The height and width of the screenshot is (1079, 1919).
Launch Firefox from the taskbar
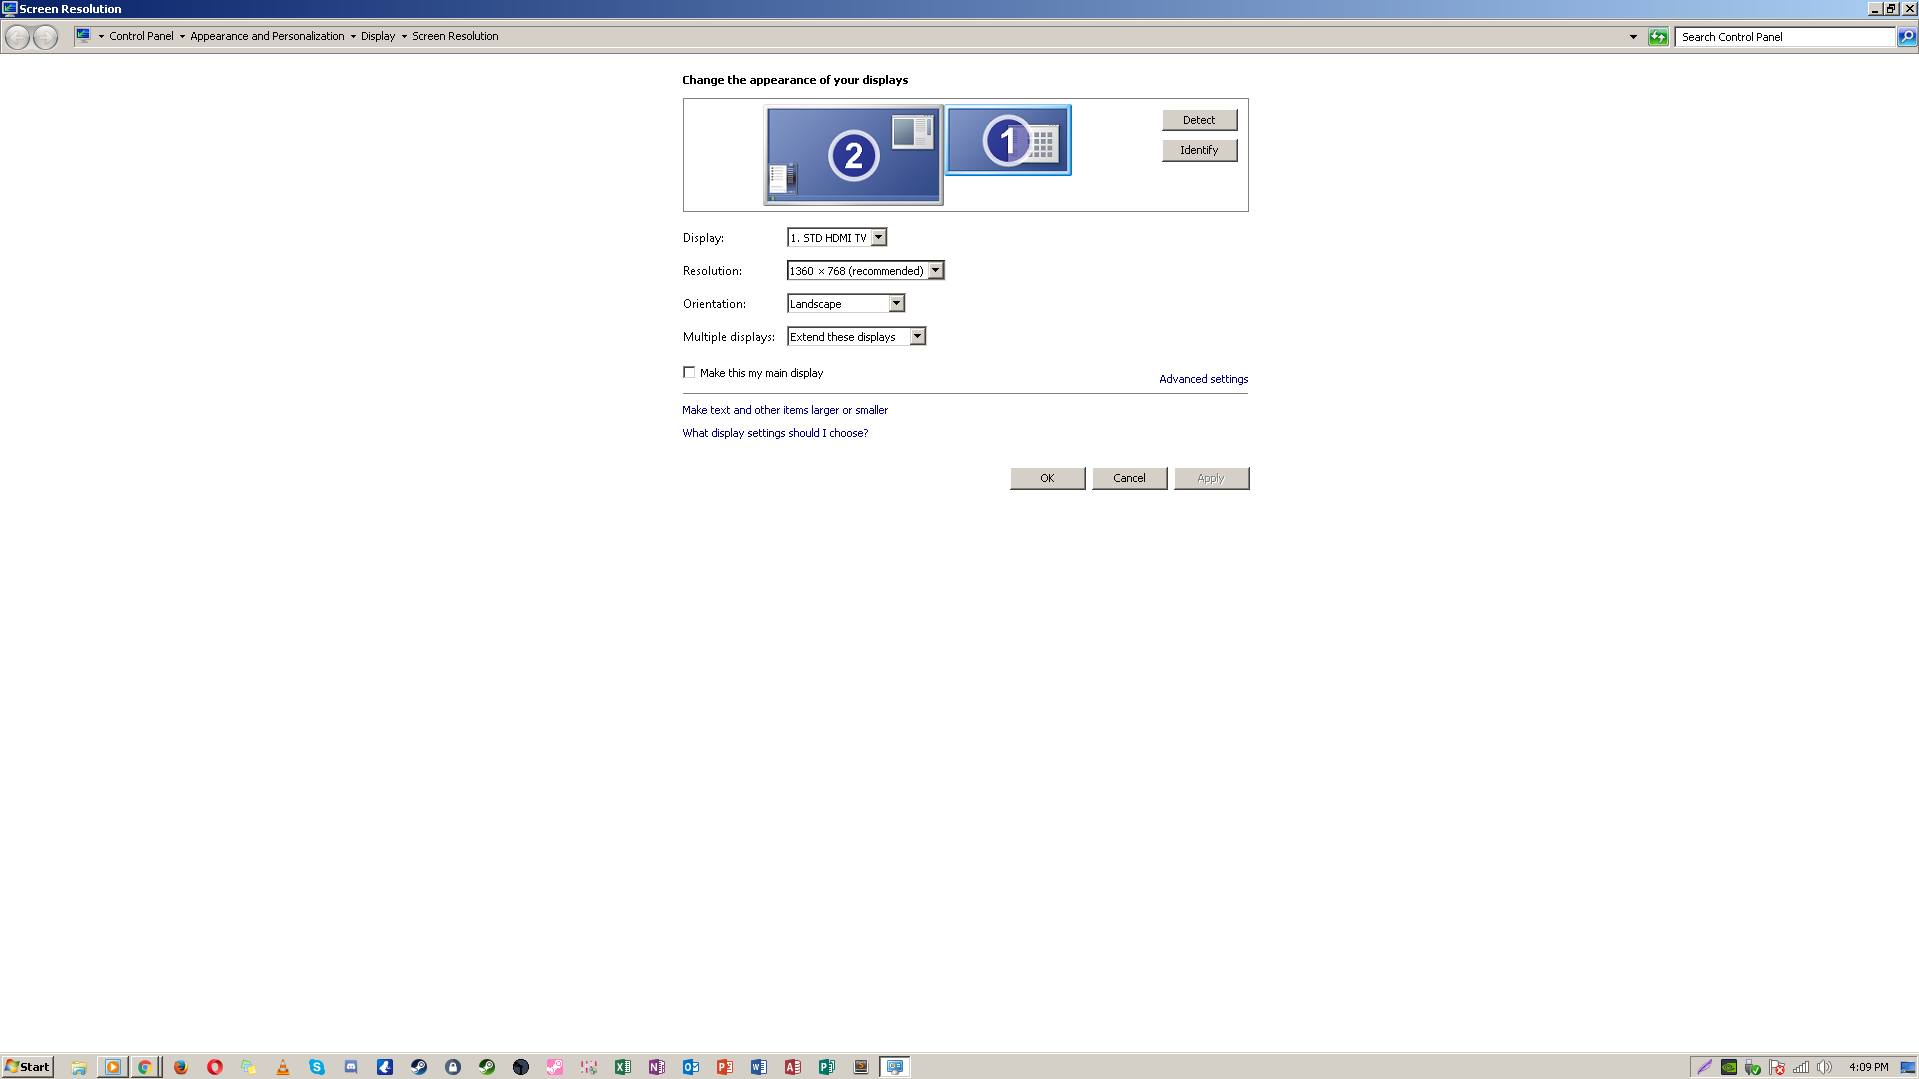(180, 1067)
